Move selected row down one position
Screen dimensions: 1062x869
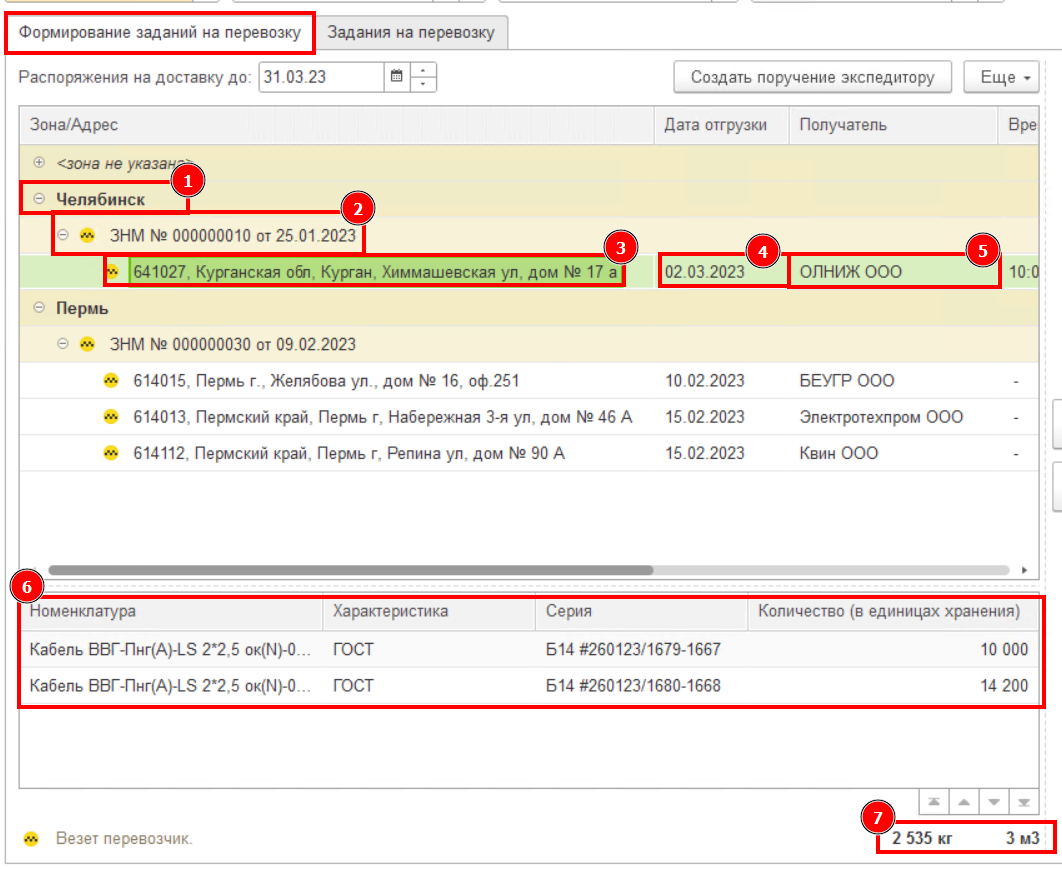point(994,802)
